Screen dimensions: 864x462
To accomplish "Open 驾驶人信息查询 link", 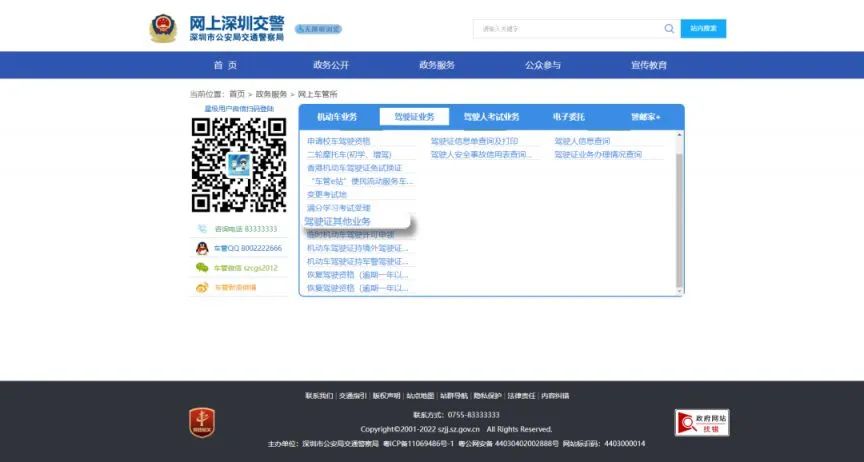I will coord(582,141).
